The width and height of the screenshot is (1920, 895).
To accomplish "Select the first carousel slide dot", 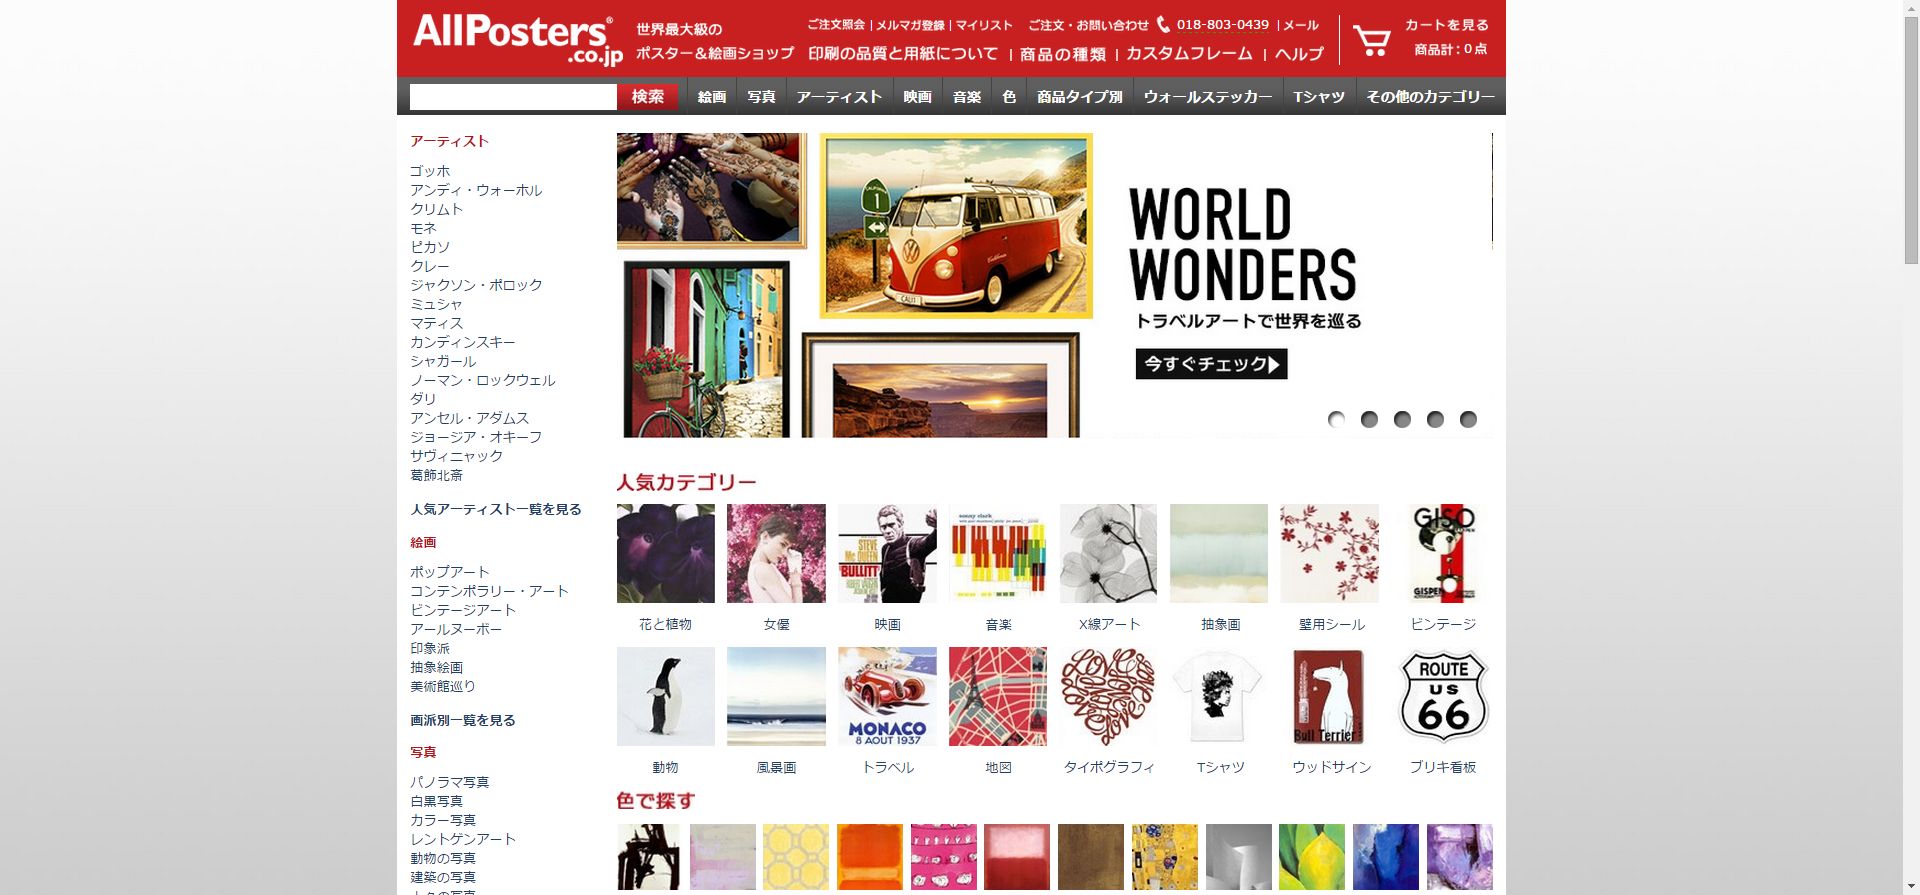I will 1336,419.
